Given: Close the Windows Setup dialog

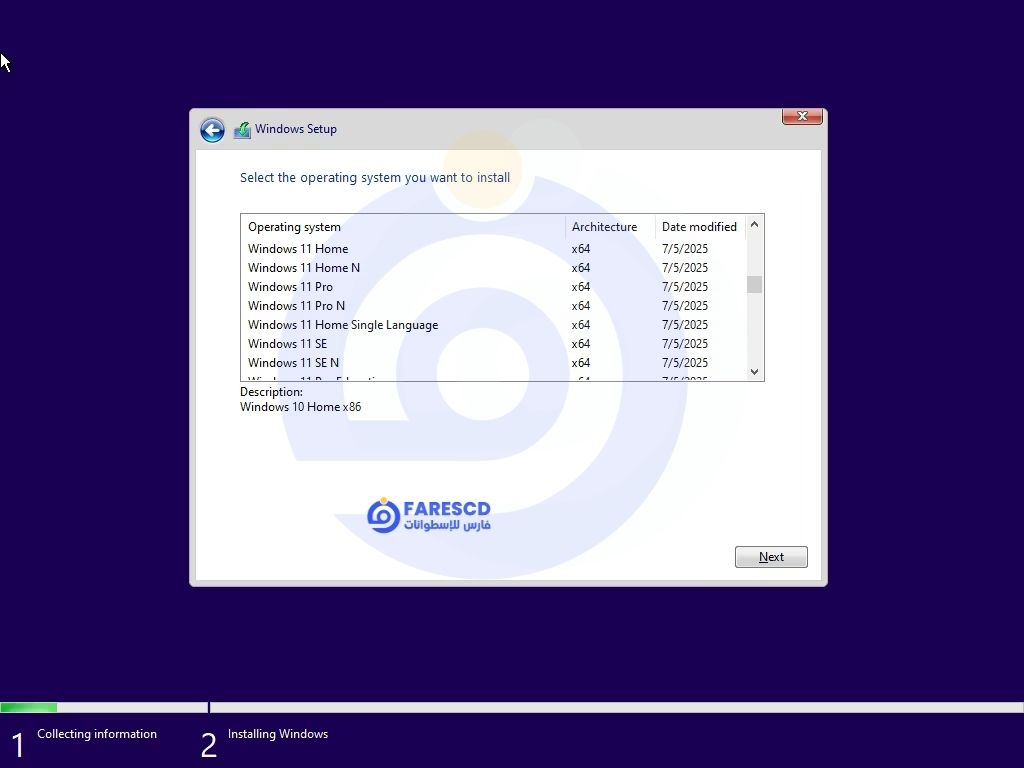Looking at the screenshot, I should pyautogui.click(x=802, y=116).
